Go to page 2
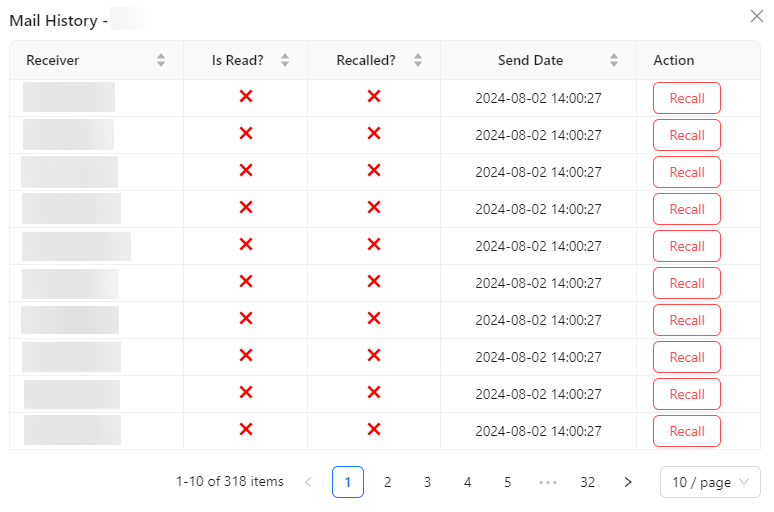Screen dimensions: 774x512 [388, 482]
